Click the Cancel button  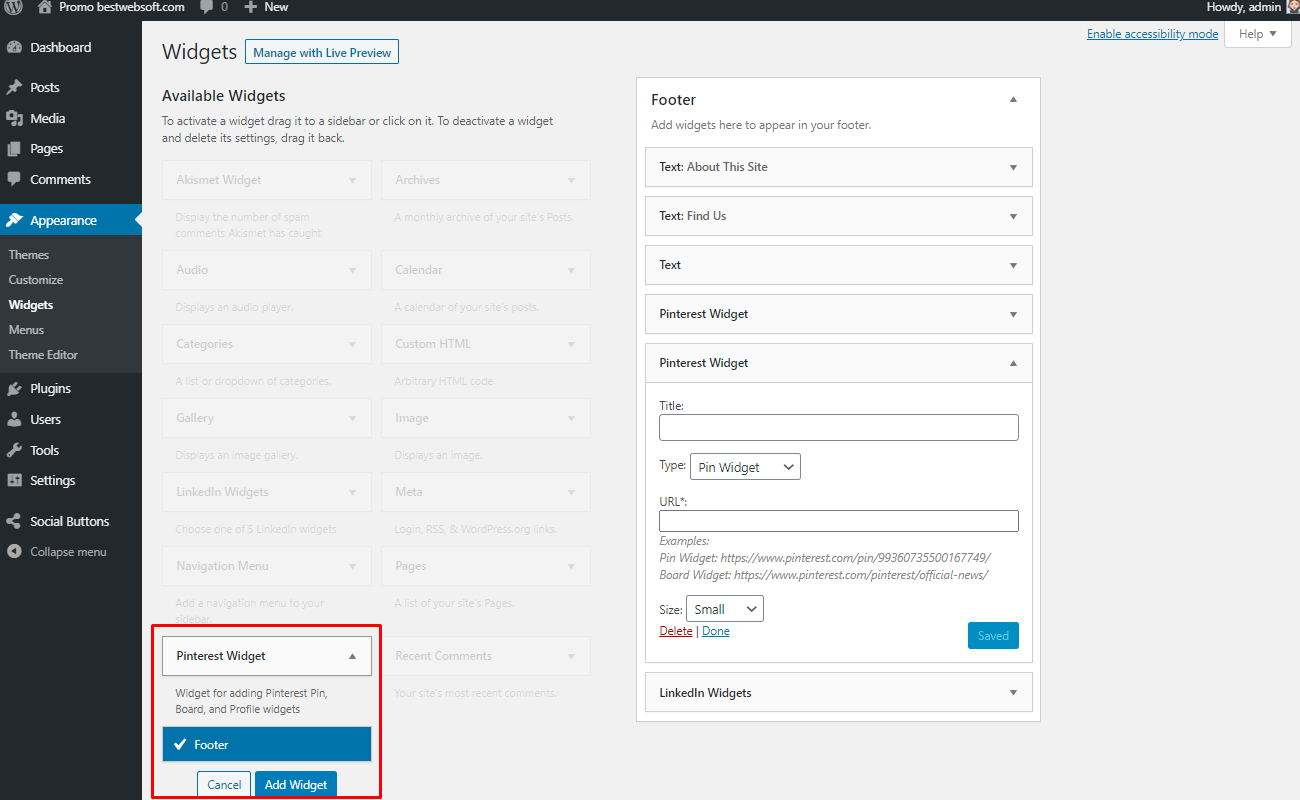coord(224,785)
